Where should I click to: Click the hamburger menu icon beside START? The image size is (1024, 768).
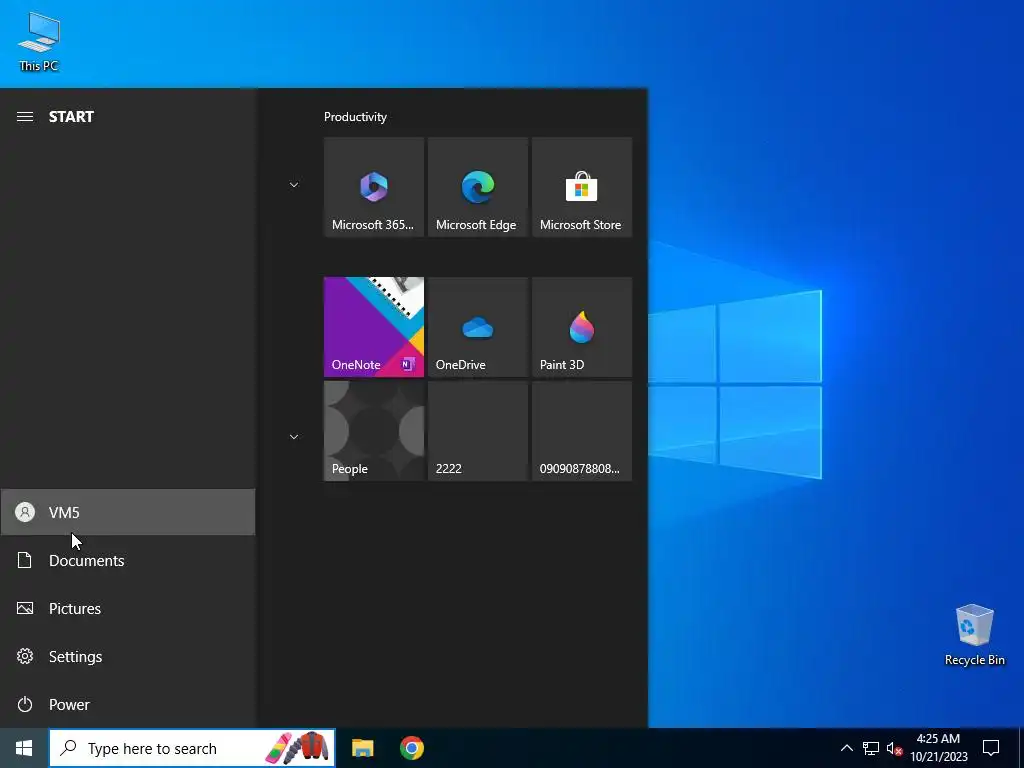point(25,117)
